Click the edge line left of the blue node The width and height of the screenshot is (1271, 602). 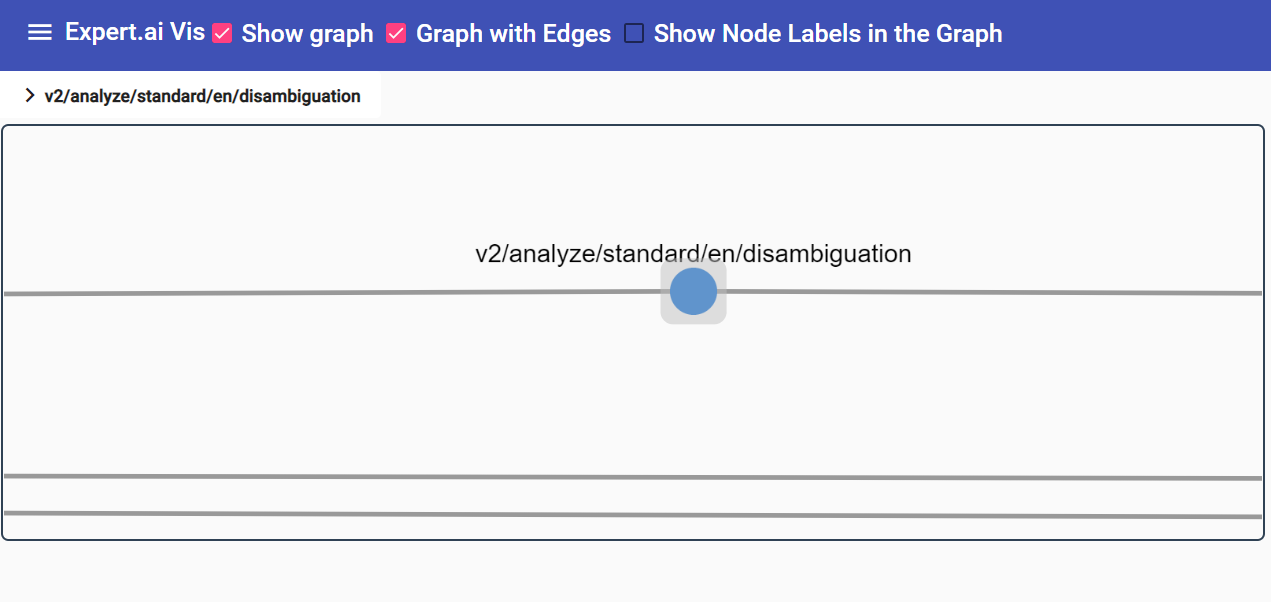click(x=332, y=293)
